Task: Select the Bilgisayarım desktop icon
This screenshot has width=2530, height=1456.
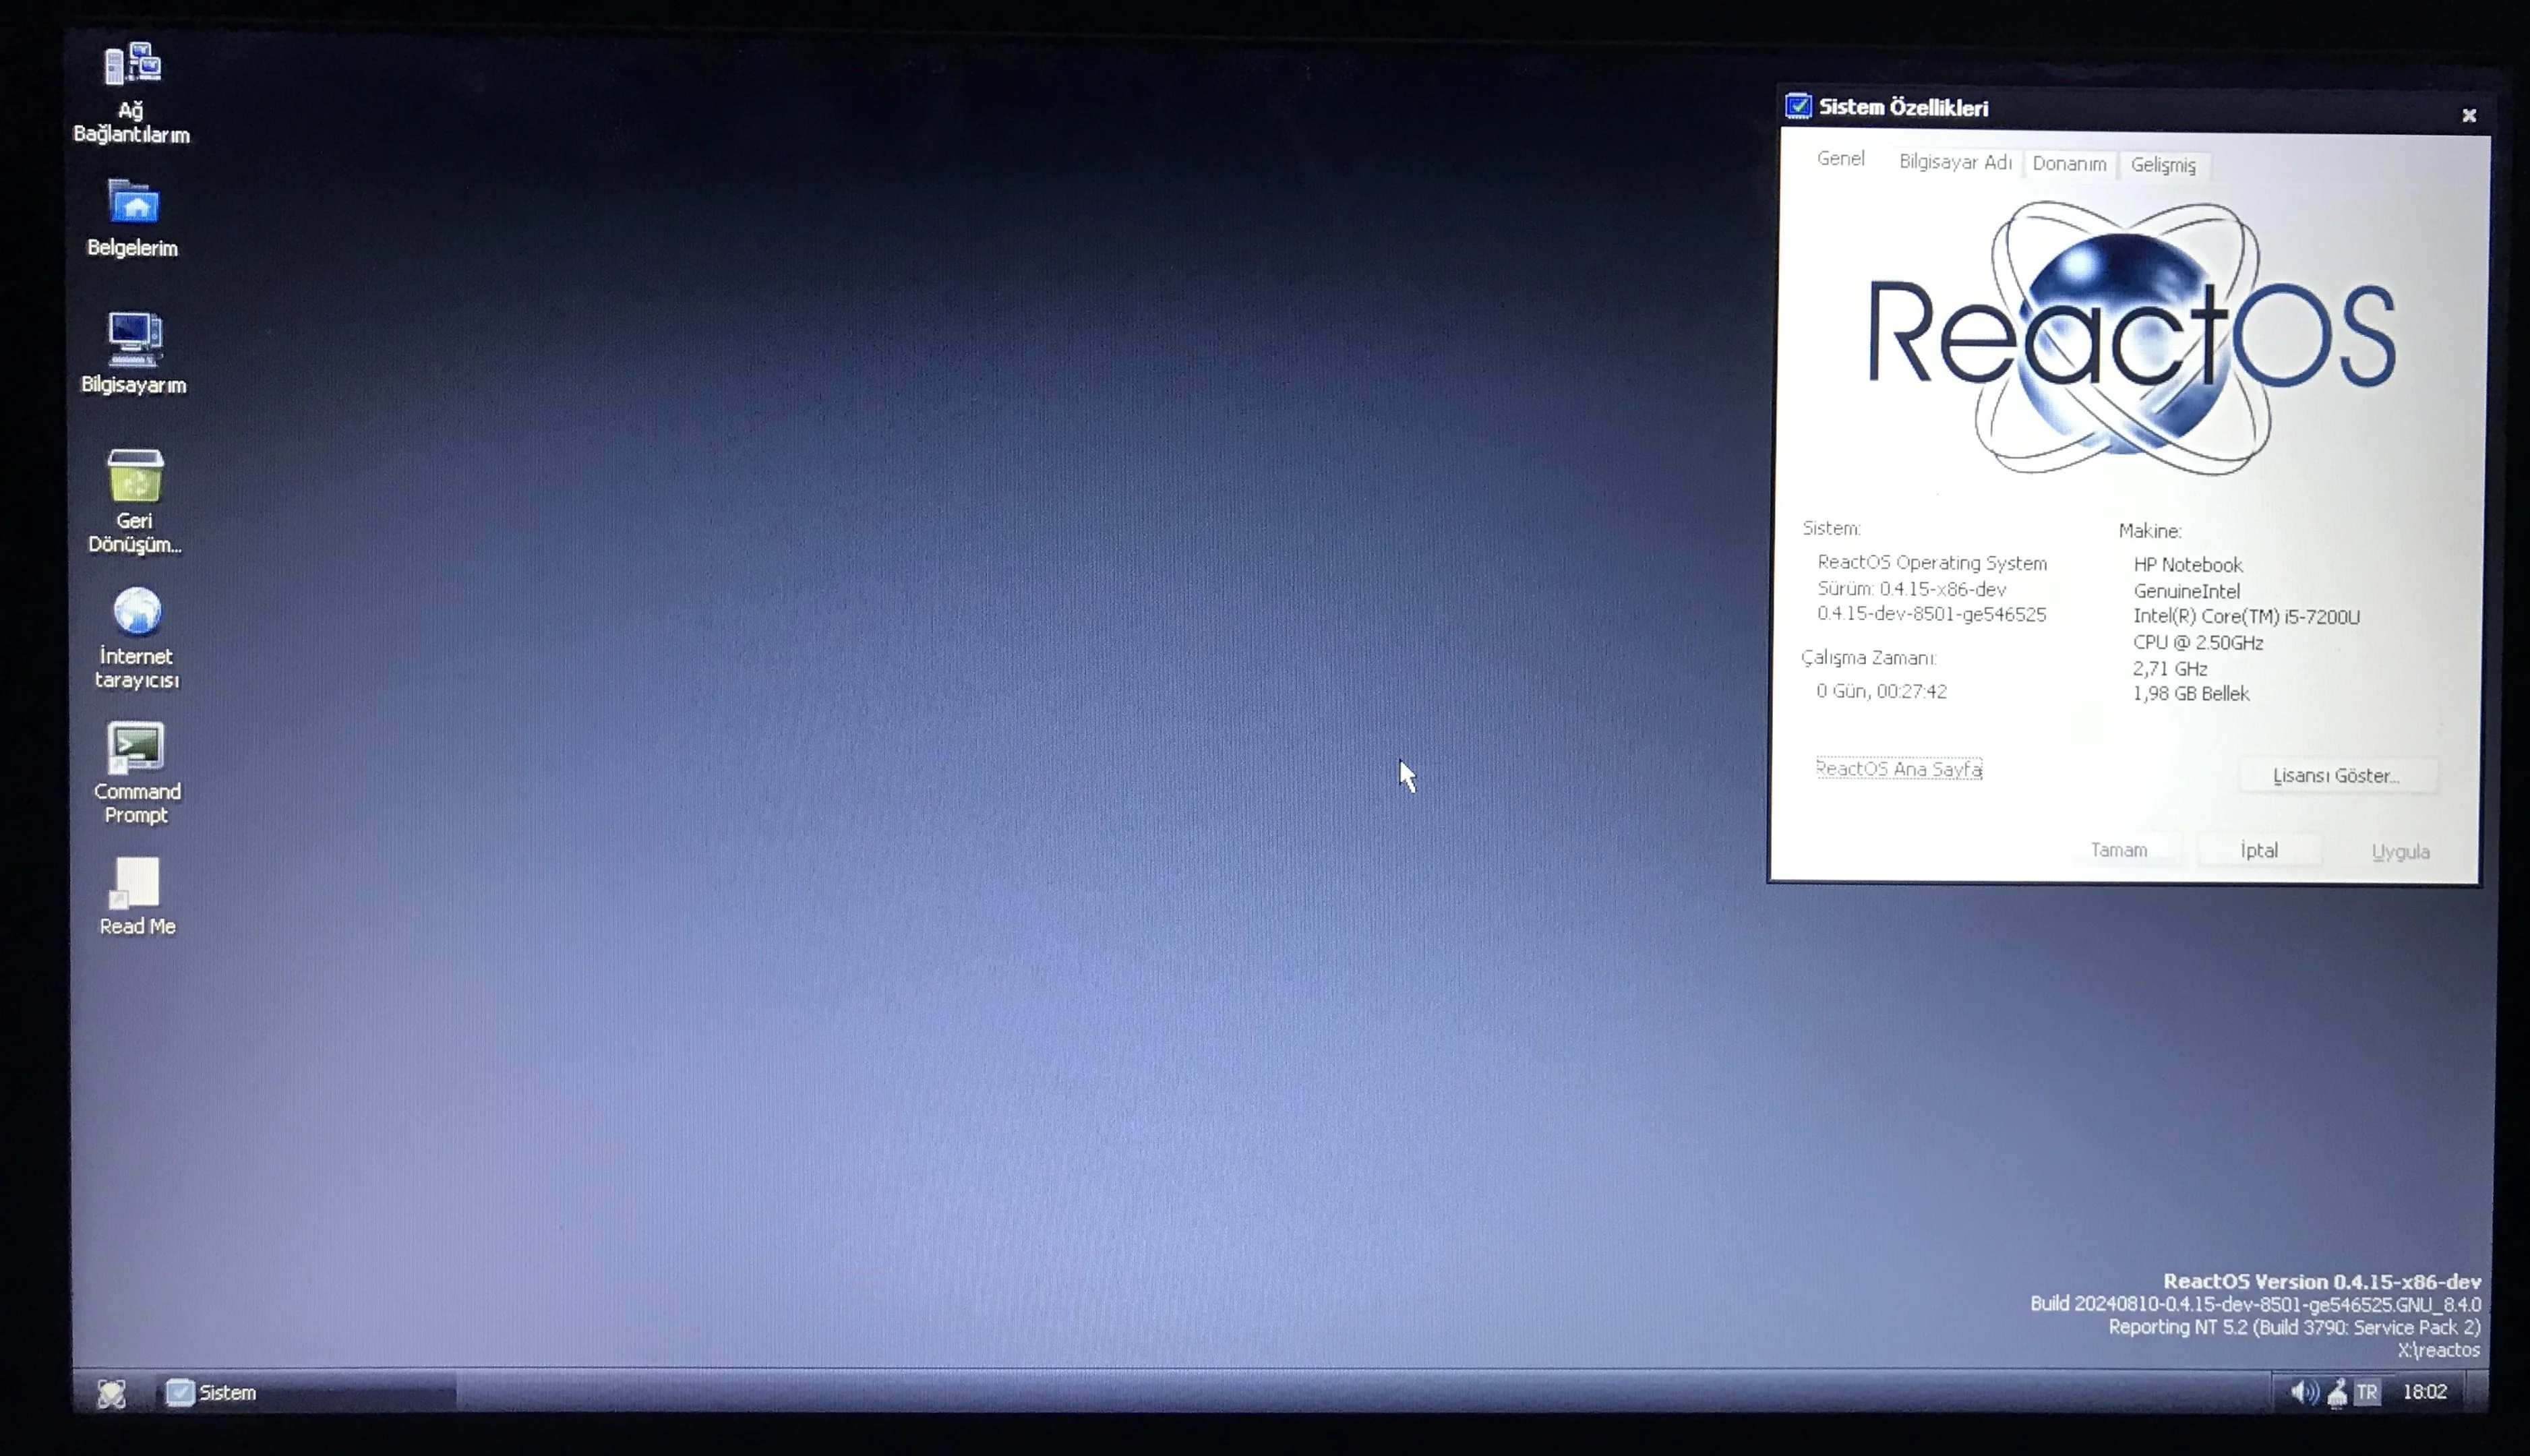Action: pos(134,353)
